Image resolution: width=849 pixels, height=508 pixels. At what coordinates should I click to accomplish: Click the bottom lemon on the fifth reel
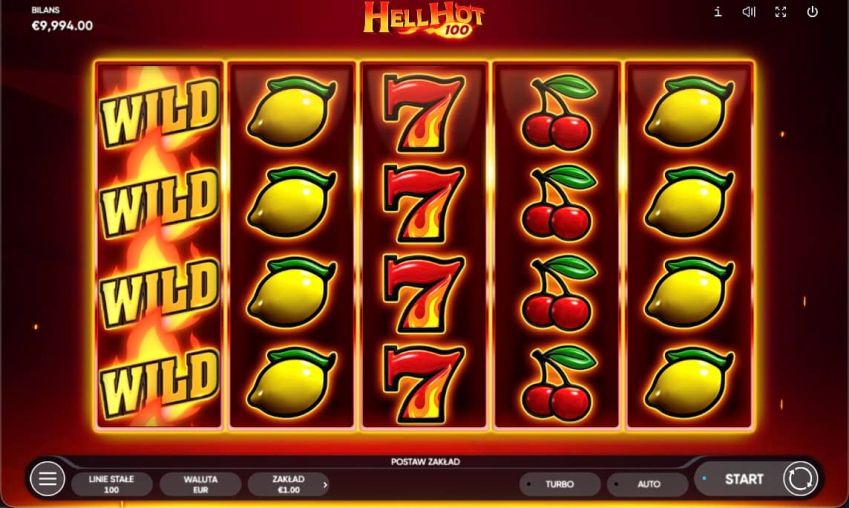(x=689, y=383)
